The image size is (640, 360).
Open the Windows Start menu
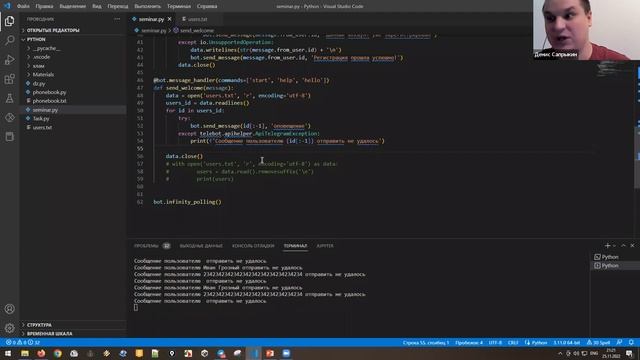[8, 353]
